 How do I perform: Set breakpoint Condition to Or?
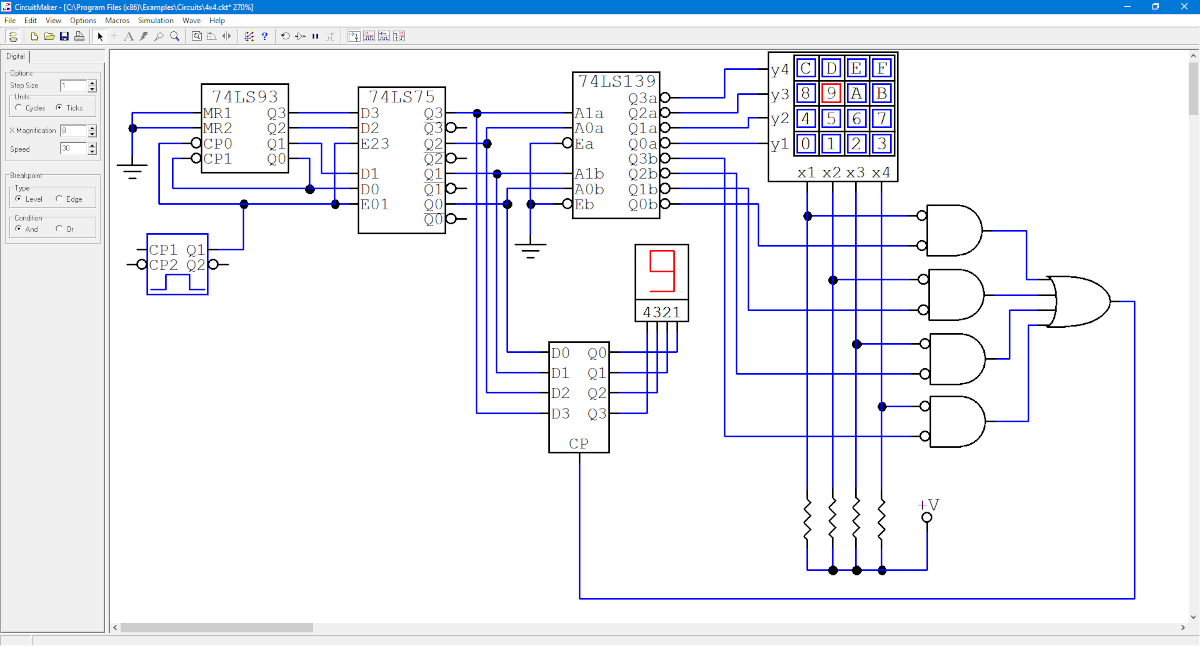coord(58,229)
